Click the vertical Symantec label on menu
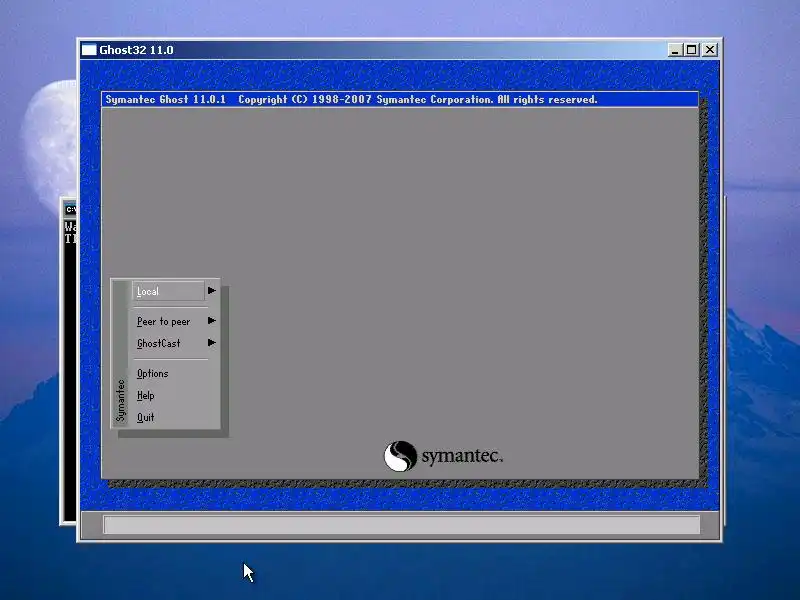Image resolution: width=800 pixels, height=600 pixels. (x=120, y=401)
